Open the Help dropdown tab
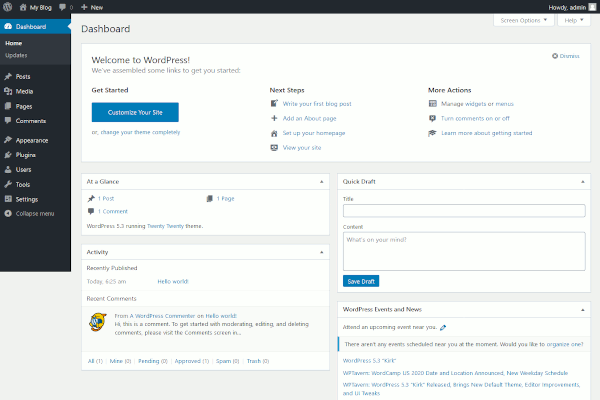This screenshot has width=600, height=400. (572, 20)
